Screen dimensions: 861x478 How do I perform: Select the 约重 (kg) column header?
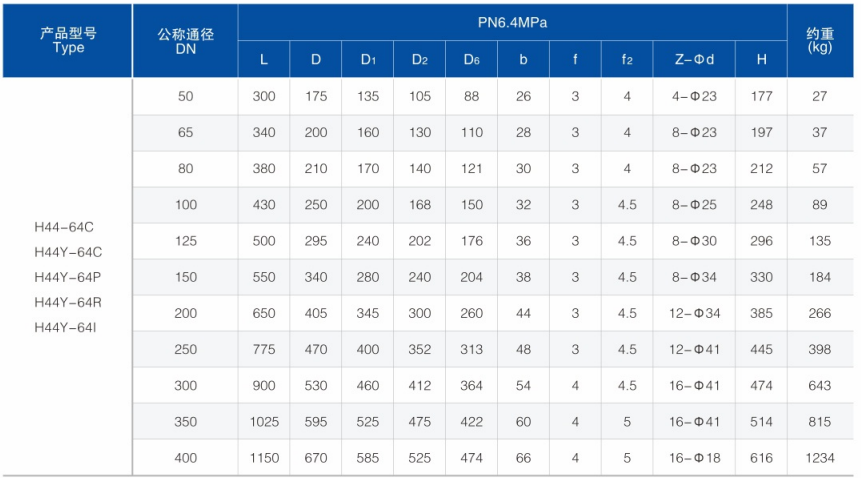tap(820, 41)
